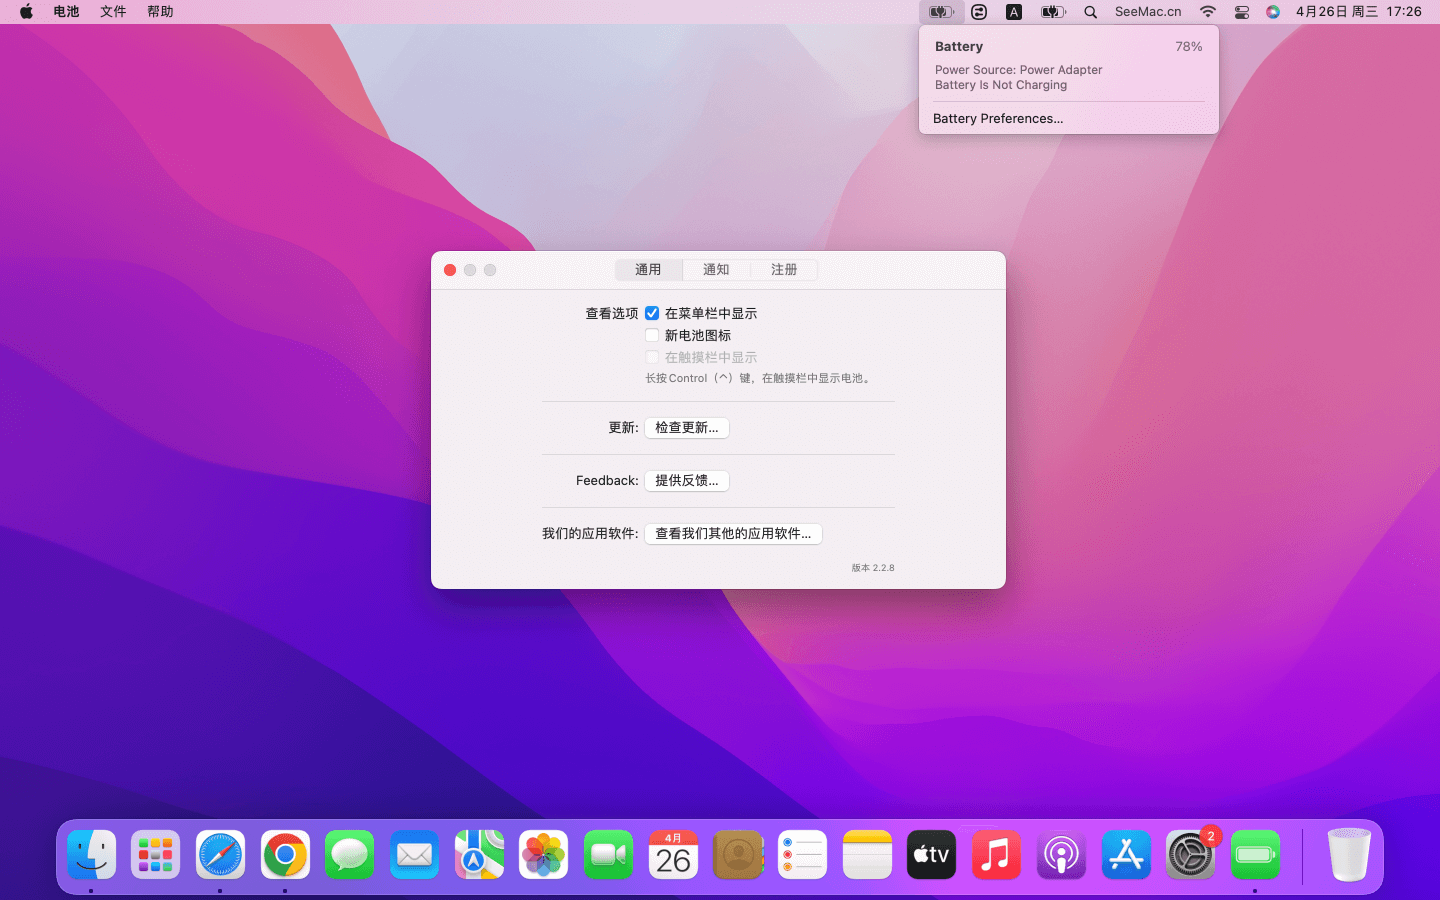The height and width of the screenshot is (900, 1440).
Task: Open System Preferences in the Dock
Action: click(x=1190, y=855)
